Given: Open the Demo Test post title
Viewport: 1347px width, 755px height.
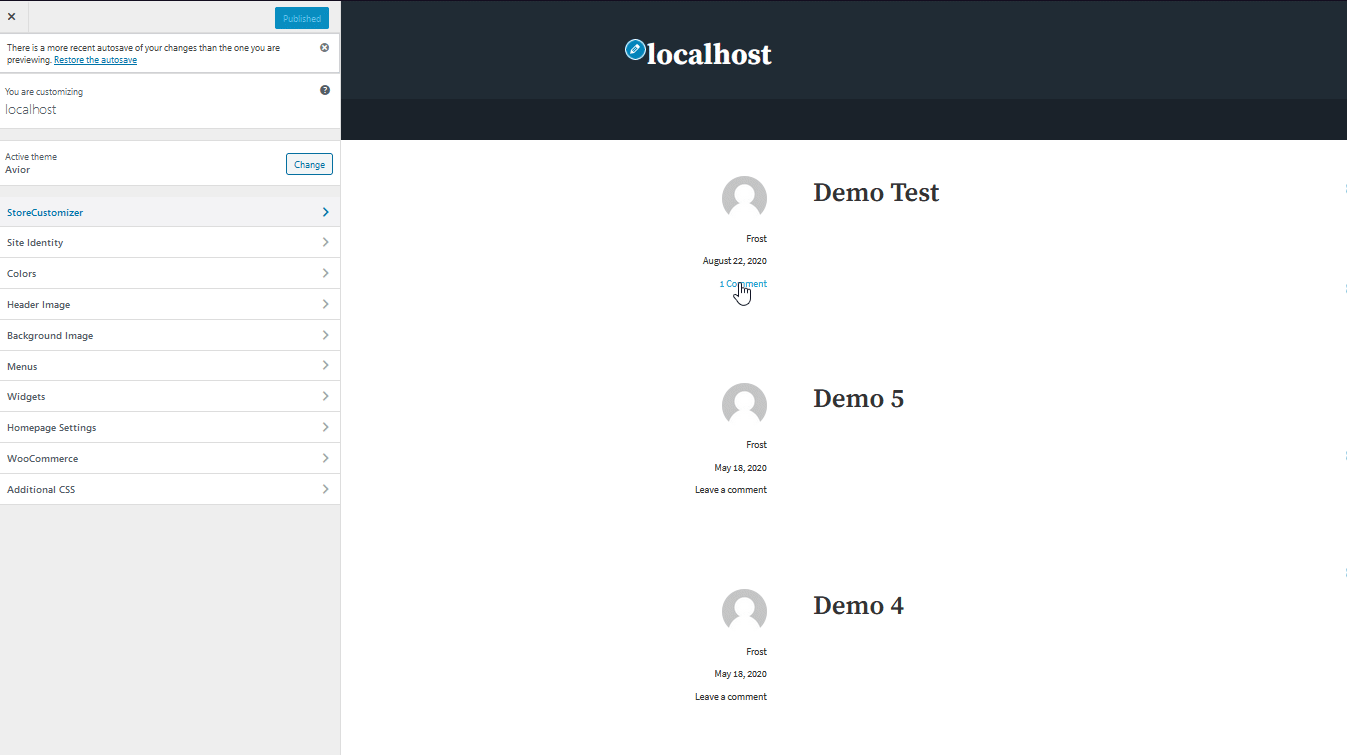Looking at the screenshot, I should click(875, 192).
